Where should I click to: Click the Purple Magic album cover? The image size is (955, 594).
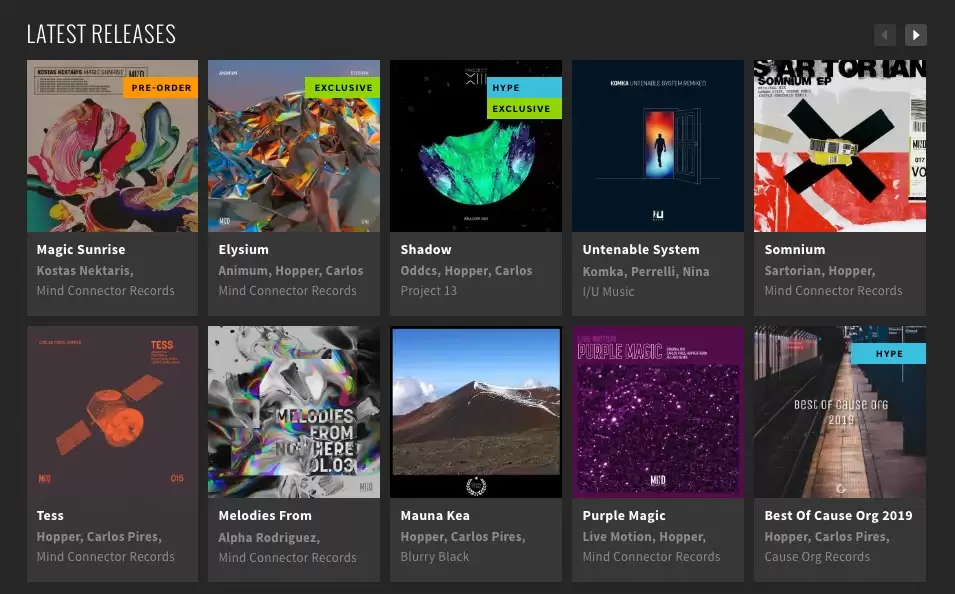658,412
